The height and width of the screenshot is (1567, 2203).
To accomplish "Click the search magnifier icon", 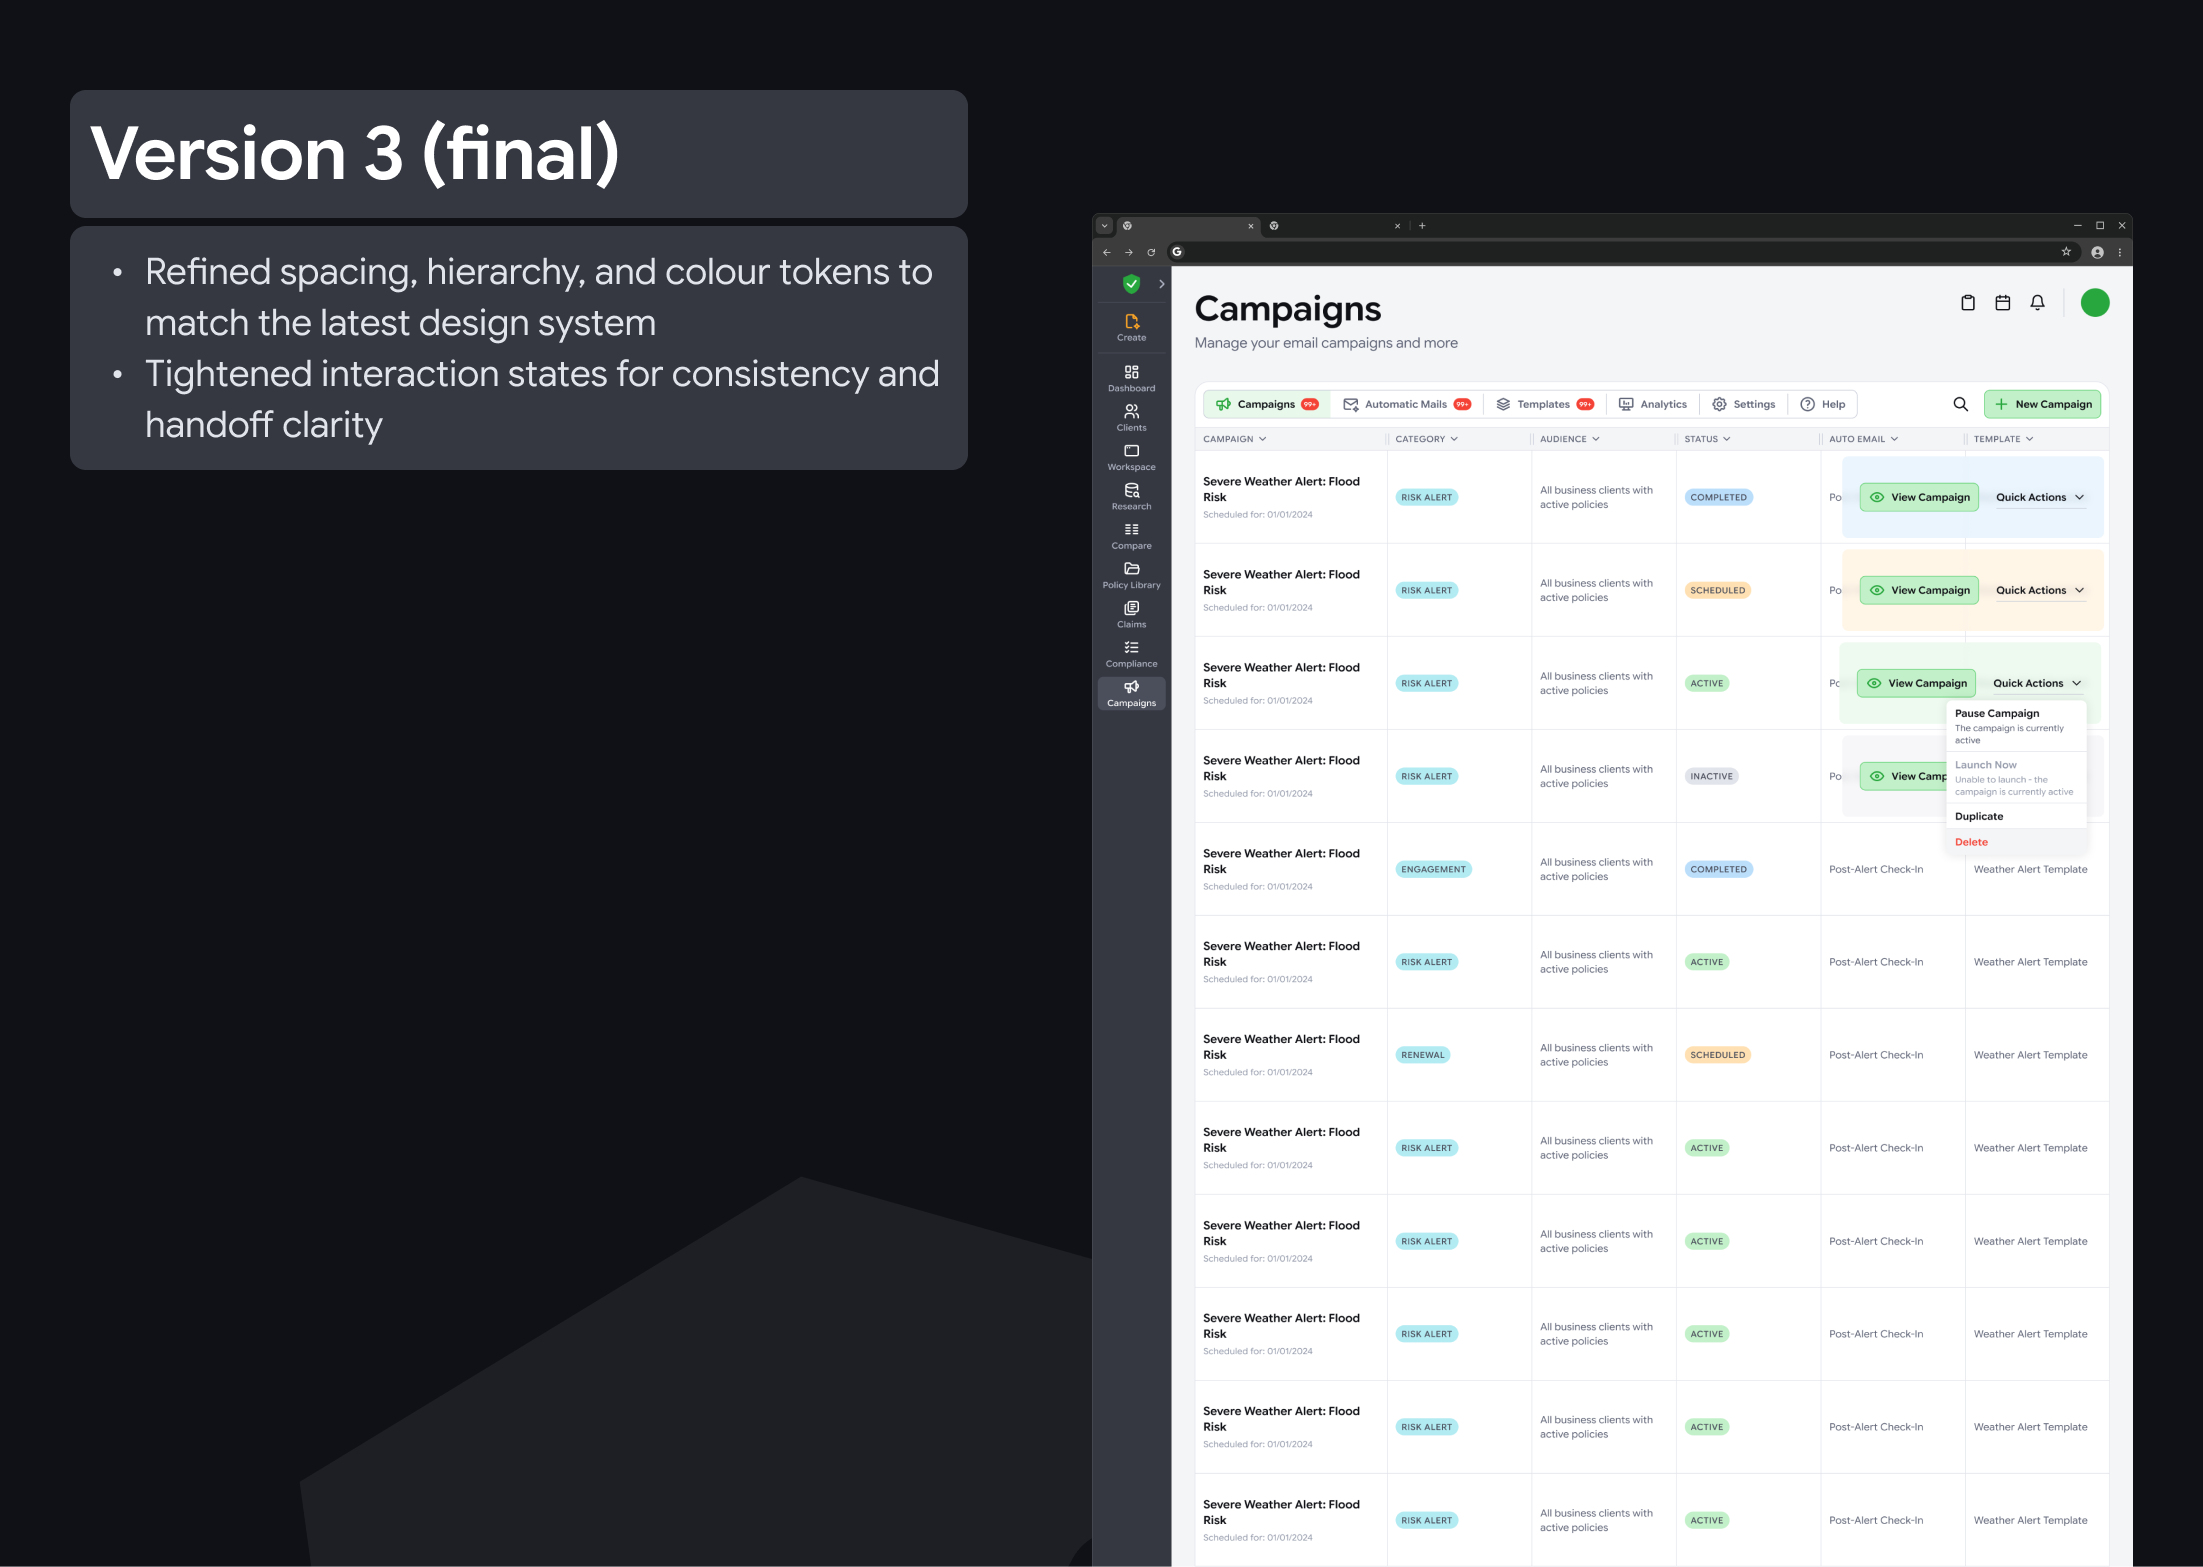I will pos(1960,404).
